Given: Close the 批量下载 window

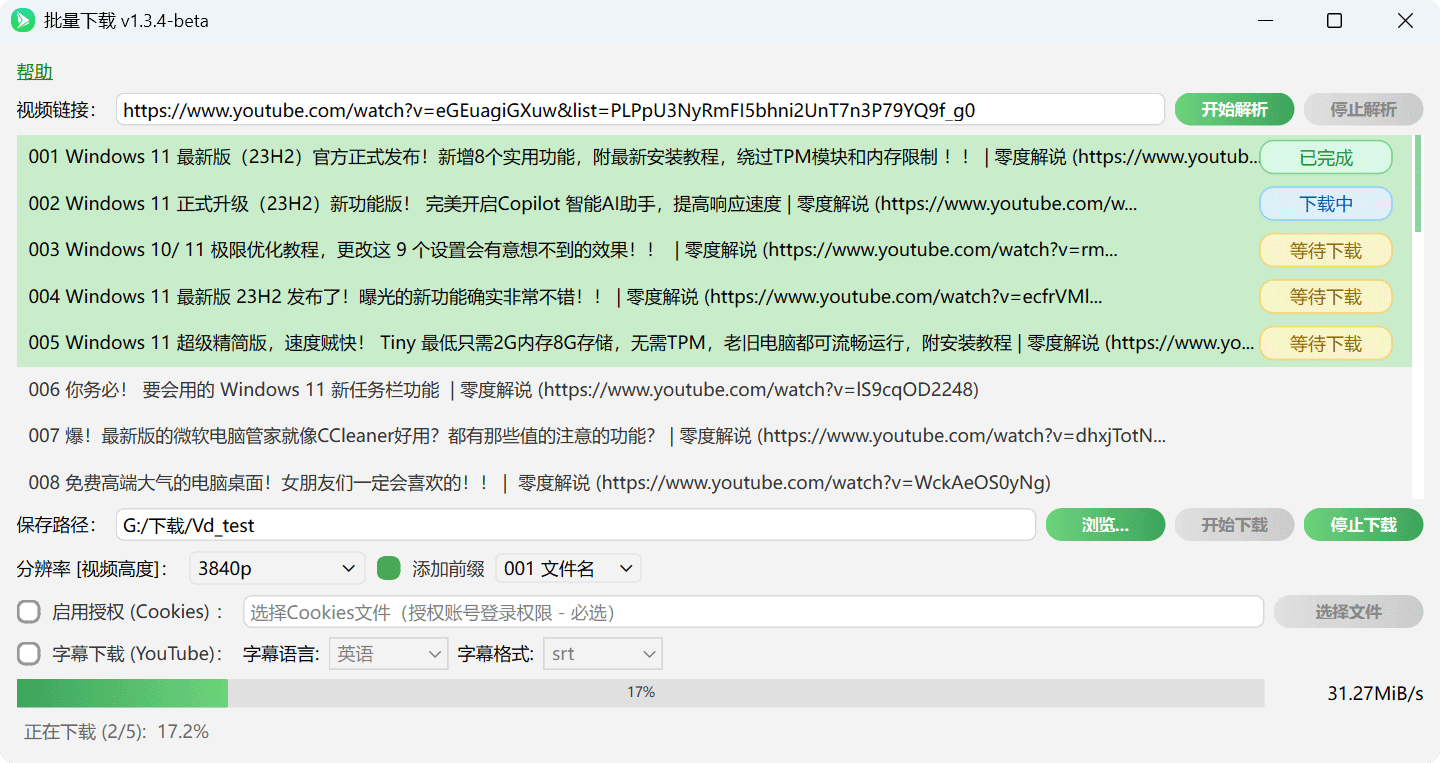Looking at the screenshot, I should (1405, 21).
